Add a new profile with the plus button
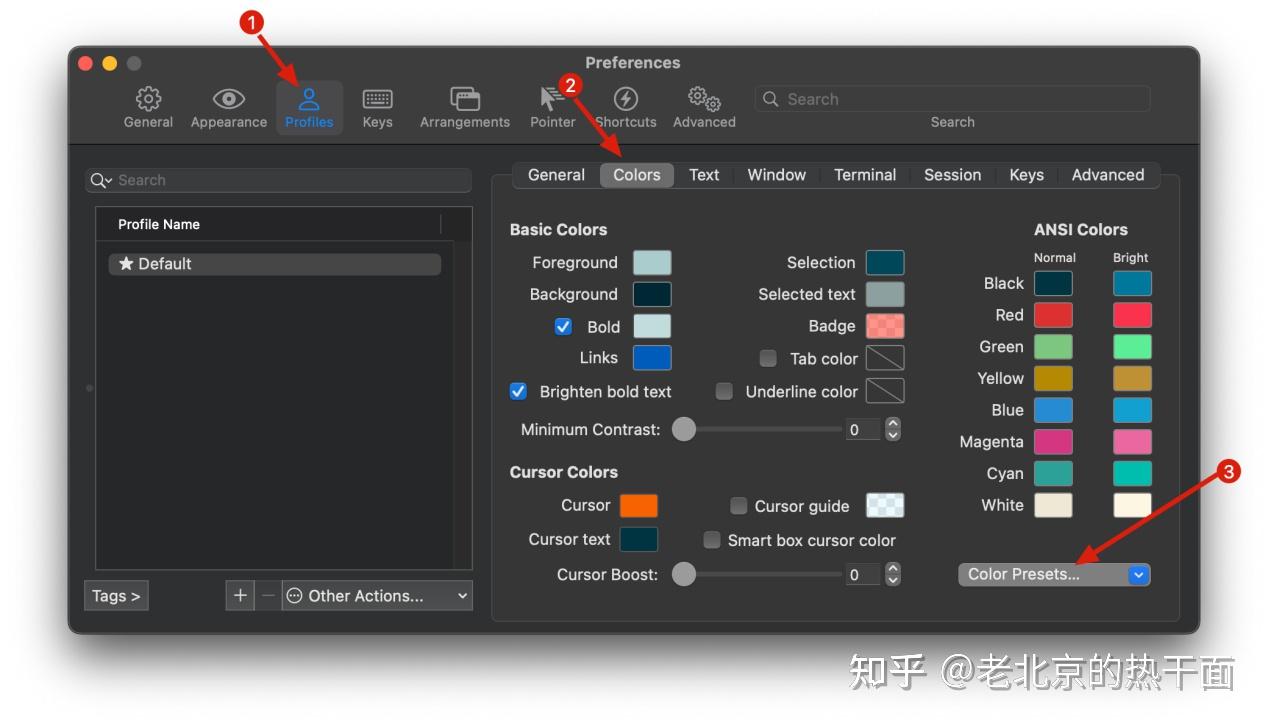This screenshot has width=1268, height=724. tap(240, 595)
